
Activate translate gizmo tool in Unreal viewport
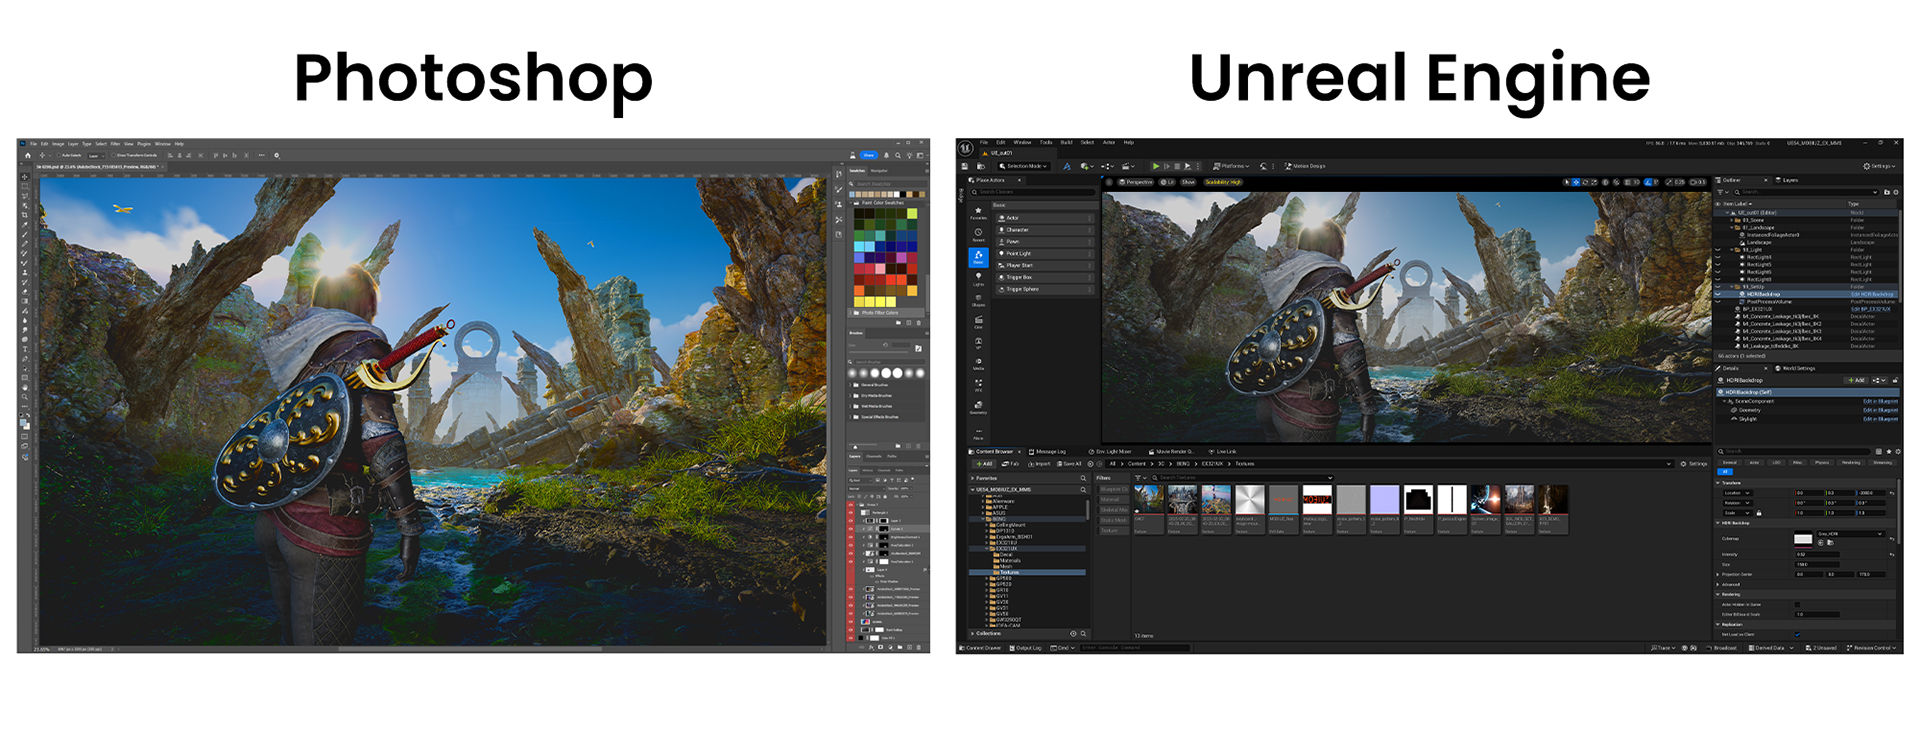(x=1576, y=182)
